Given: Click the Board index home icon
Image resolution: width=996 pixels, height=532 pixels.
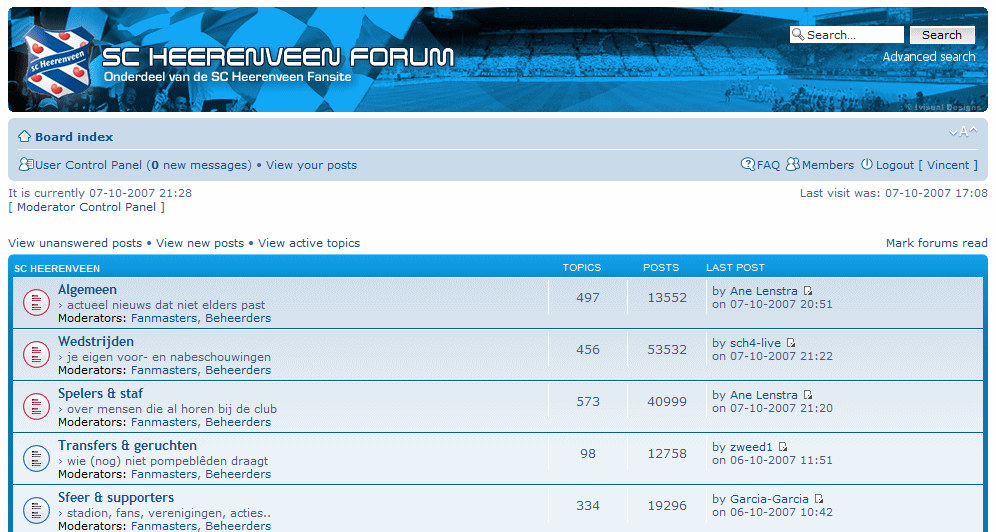Looking at the screenshot, I should [24, 136].
